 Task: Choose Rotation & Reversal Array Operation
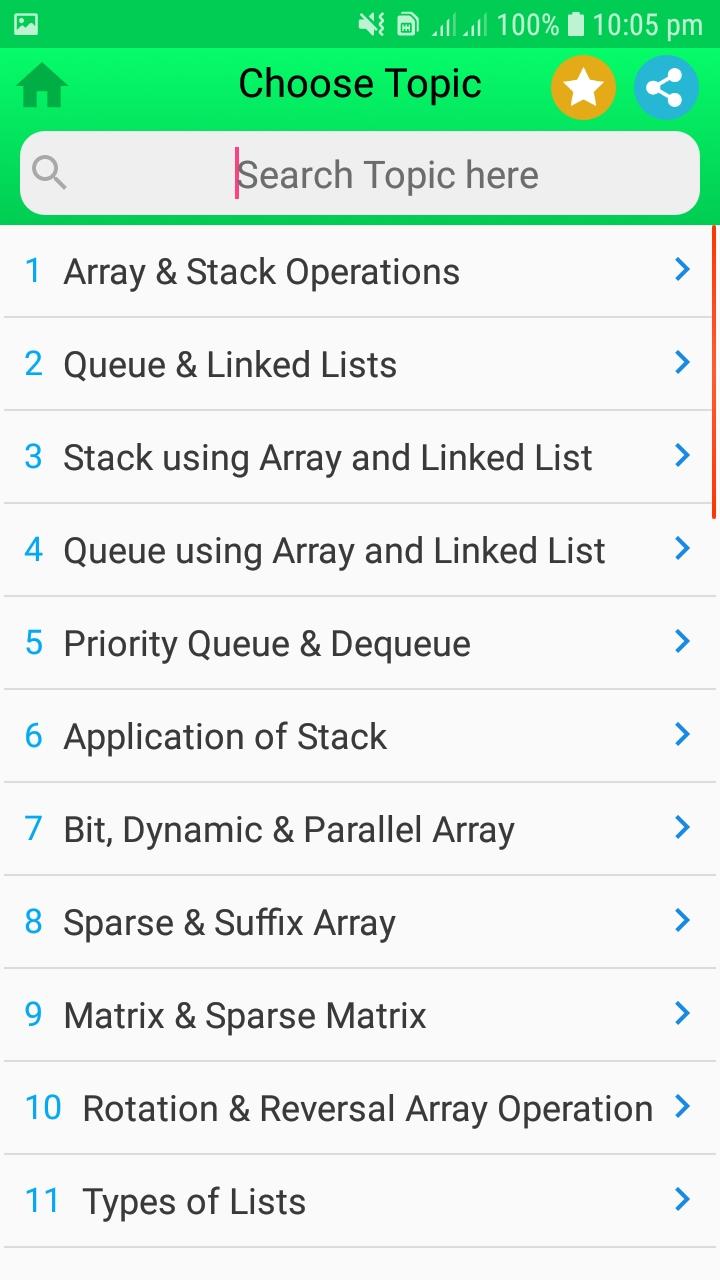[x=367, y=1109]
